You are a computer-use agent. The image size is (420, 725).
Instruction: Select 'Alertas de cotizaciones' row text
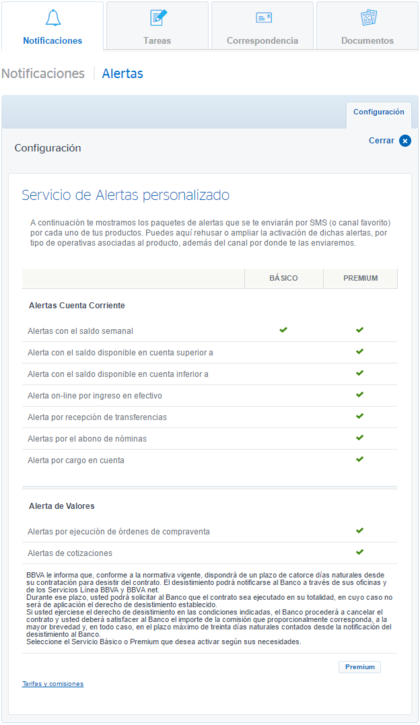click(70, 553)
